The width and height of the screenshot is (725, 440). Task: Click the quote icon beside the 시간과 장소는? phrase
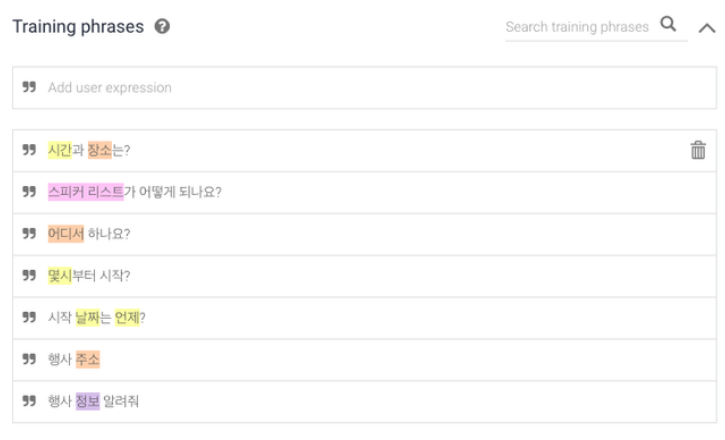tap(29, 150)
